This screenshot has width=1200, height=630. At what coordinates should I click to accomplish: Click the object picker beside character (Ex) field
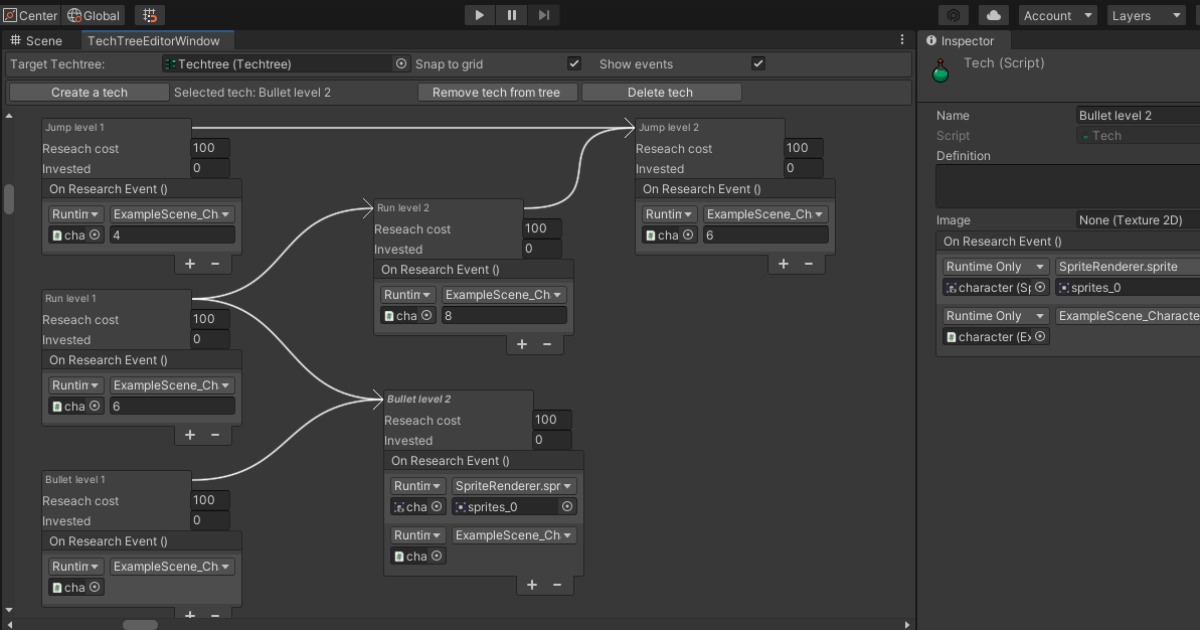1040,336
